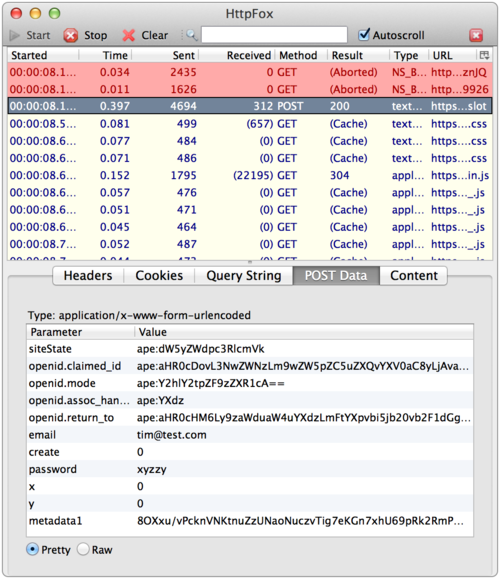Select the aborted request ending znJQ
500x579 pixels.
tap(250, 72)
